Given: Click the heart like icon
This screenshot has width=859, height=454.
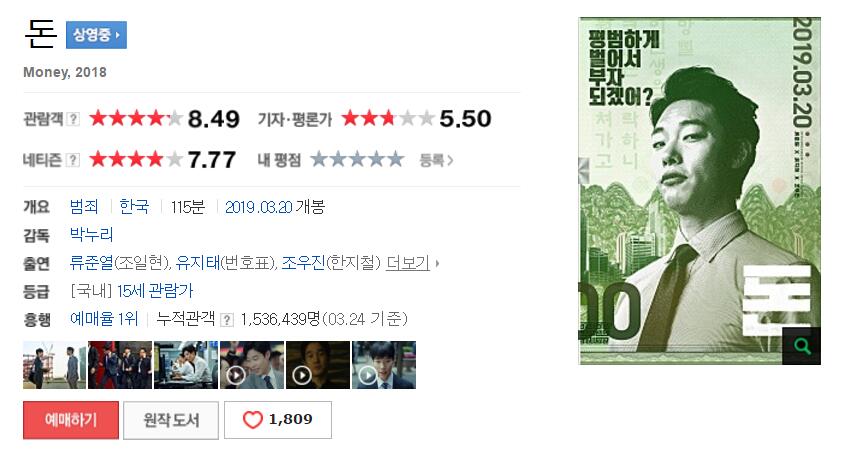Looking at the screenshot, I should [x=253, y=420].
